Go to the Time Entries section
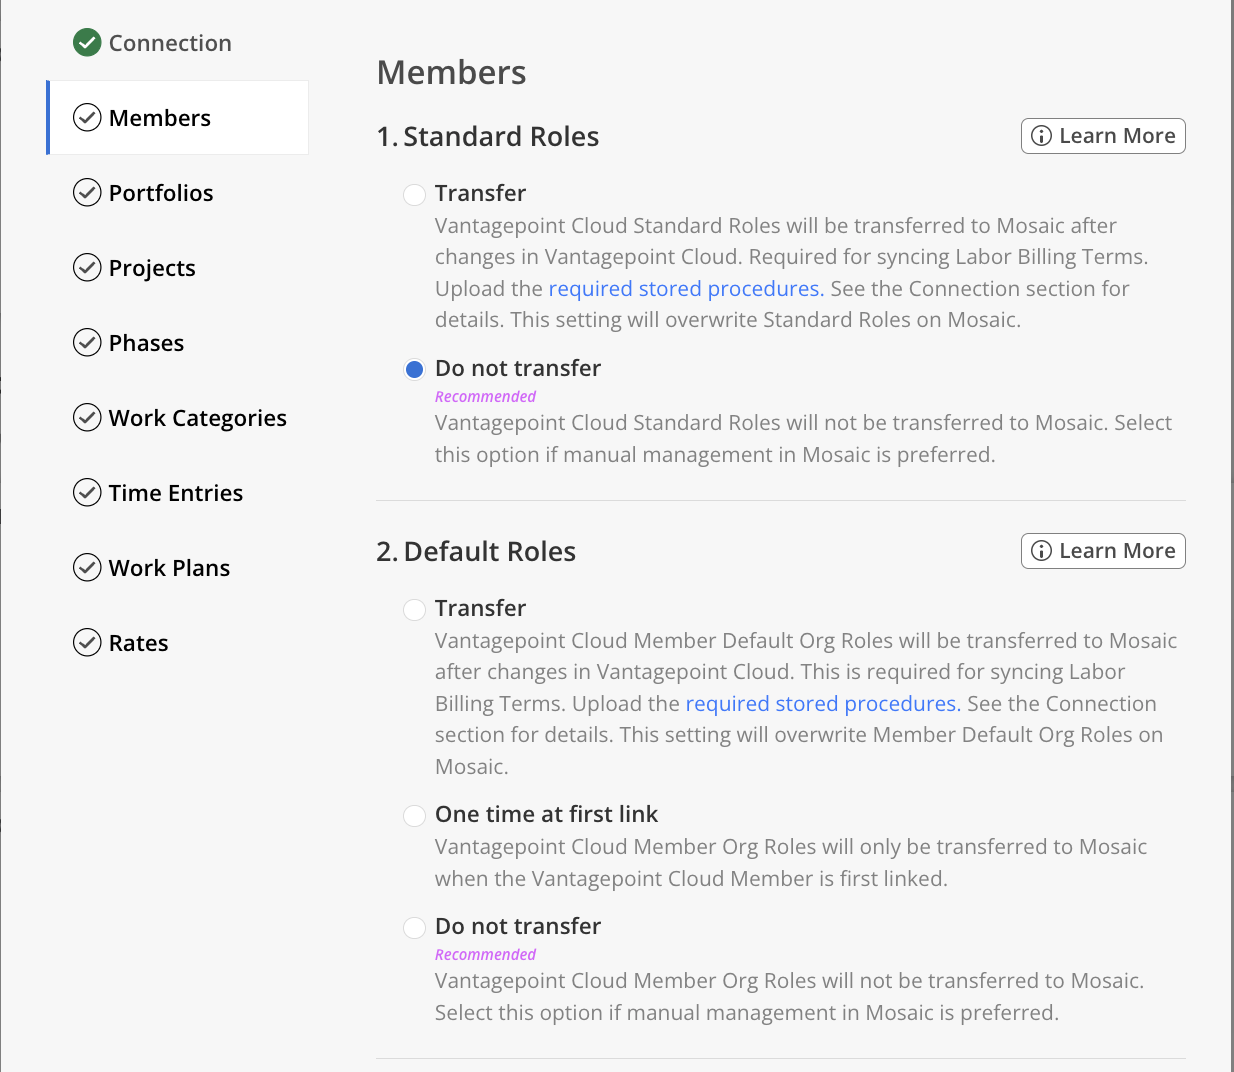This screenshot has height=1072, width=1234. pos(175,493)
